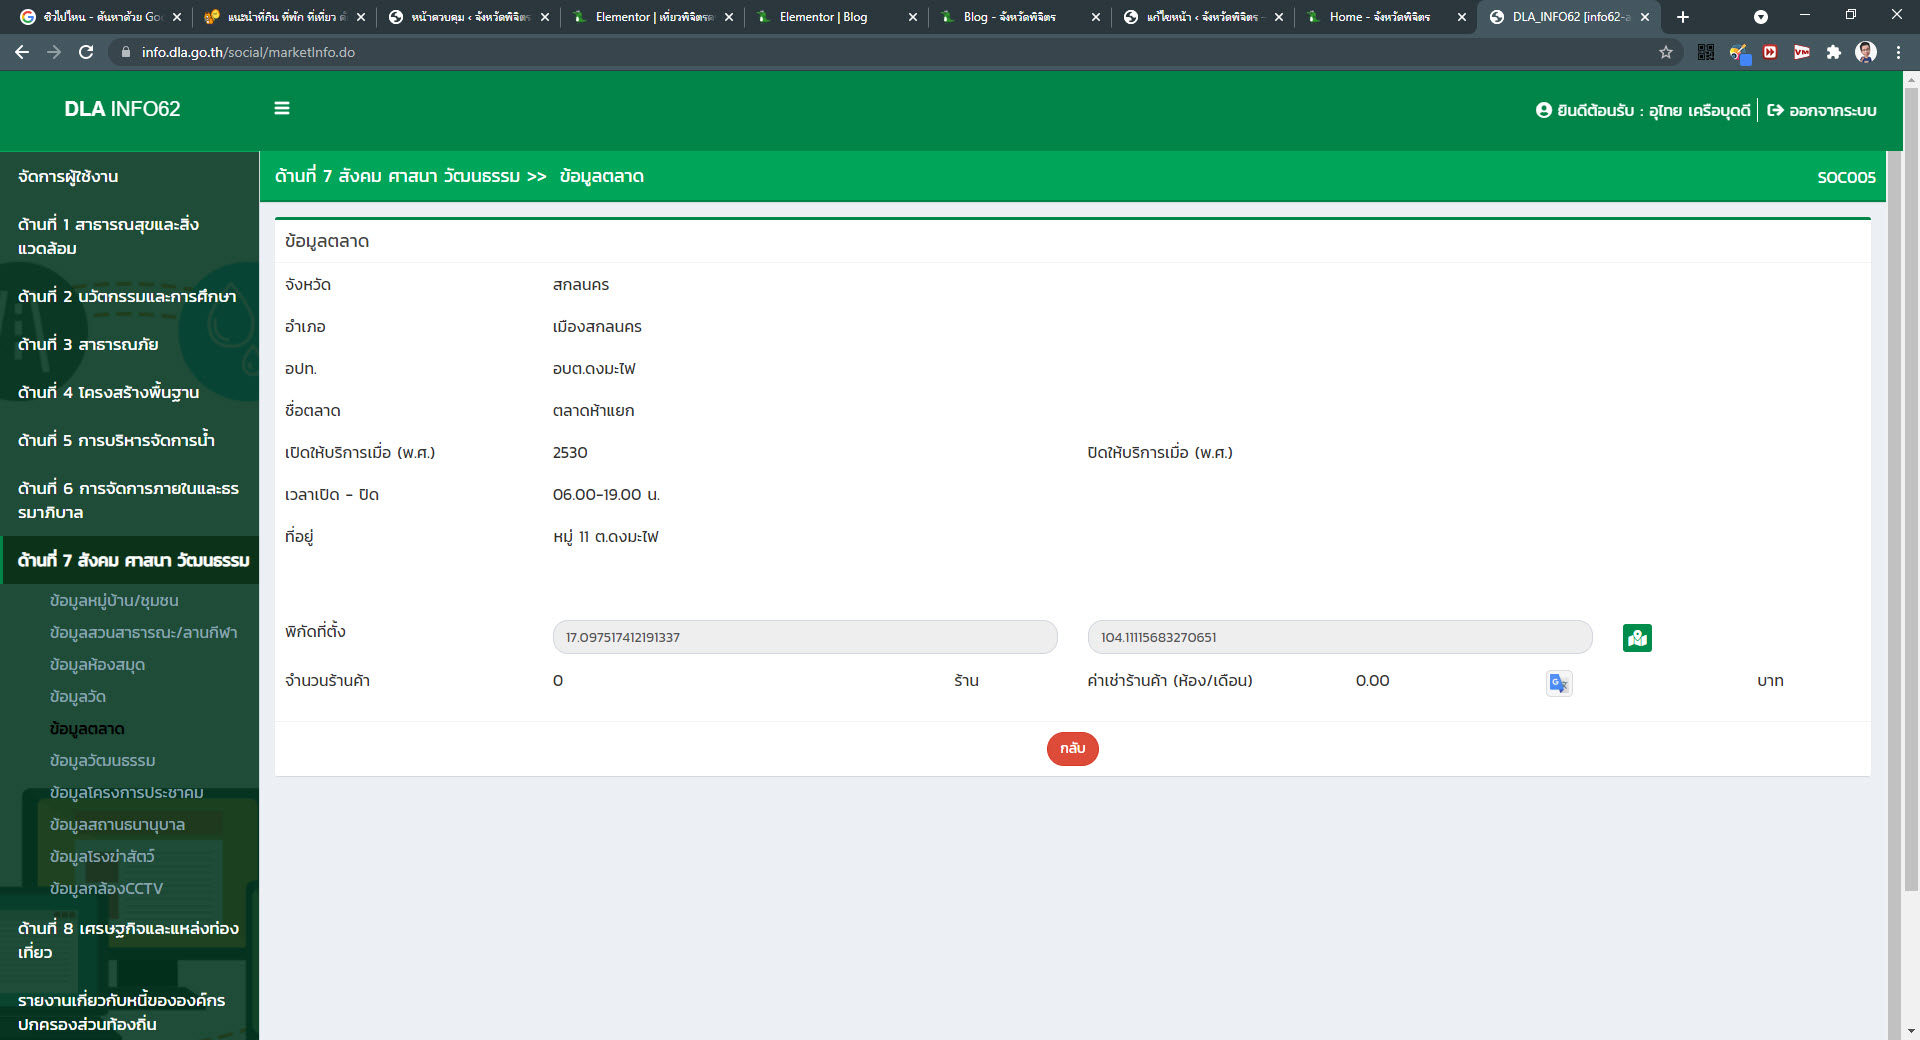This screenshot has height=1040, width=1920.
Task: Click the latitude coordinate field
Action: (x=804, y=637)
